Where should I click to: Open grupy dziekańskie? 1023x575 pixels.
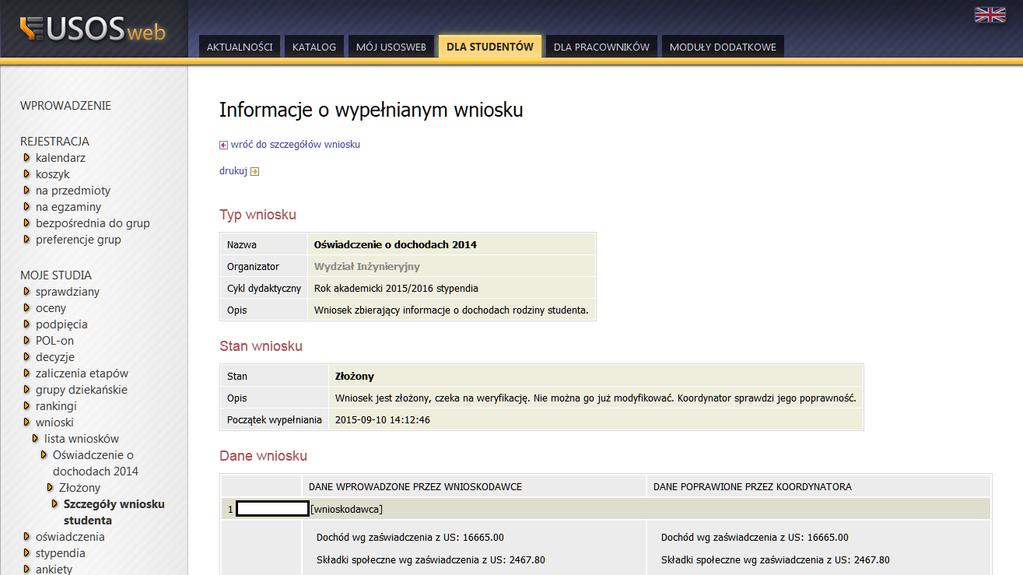point(82,390)
